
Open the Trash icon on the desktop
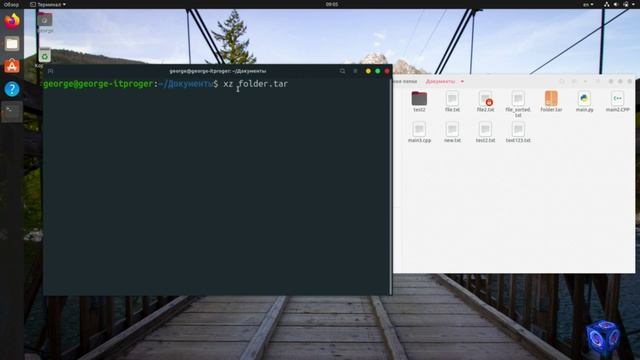pos(44,57)
